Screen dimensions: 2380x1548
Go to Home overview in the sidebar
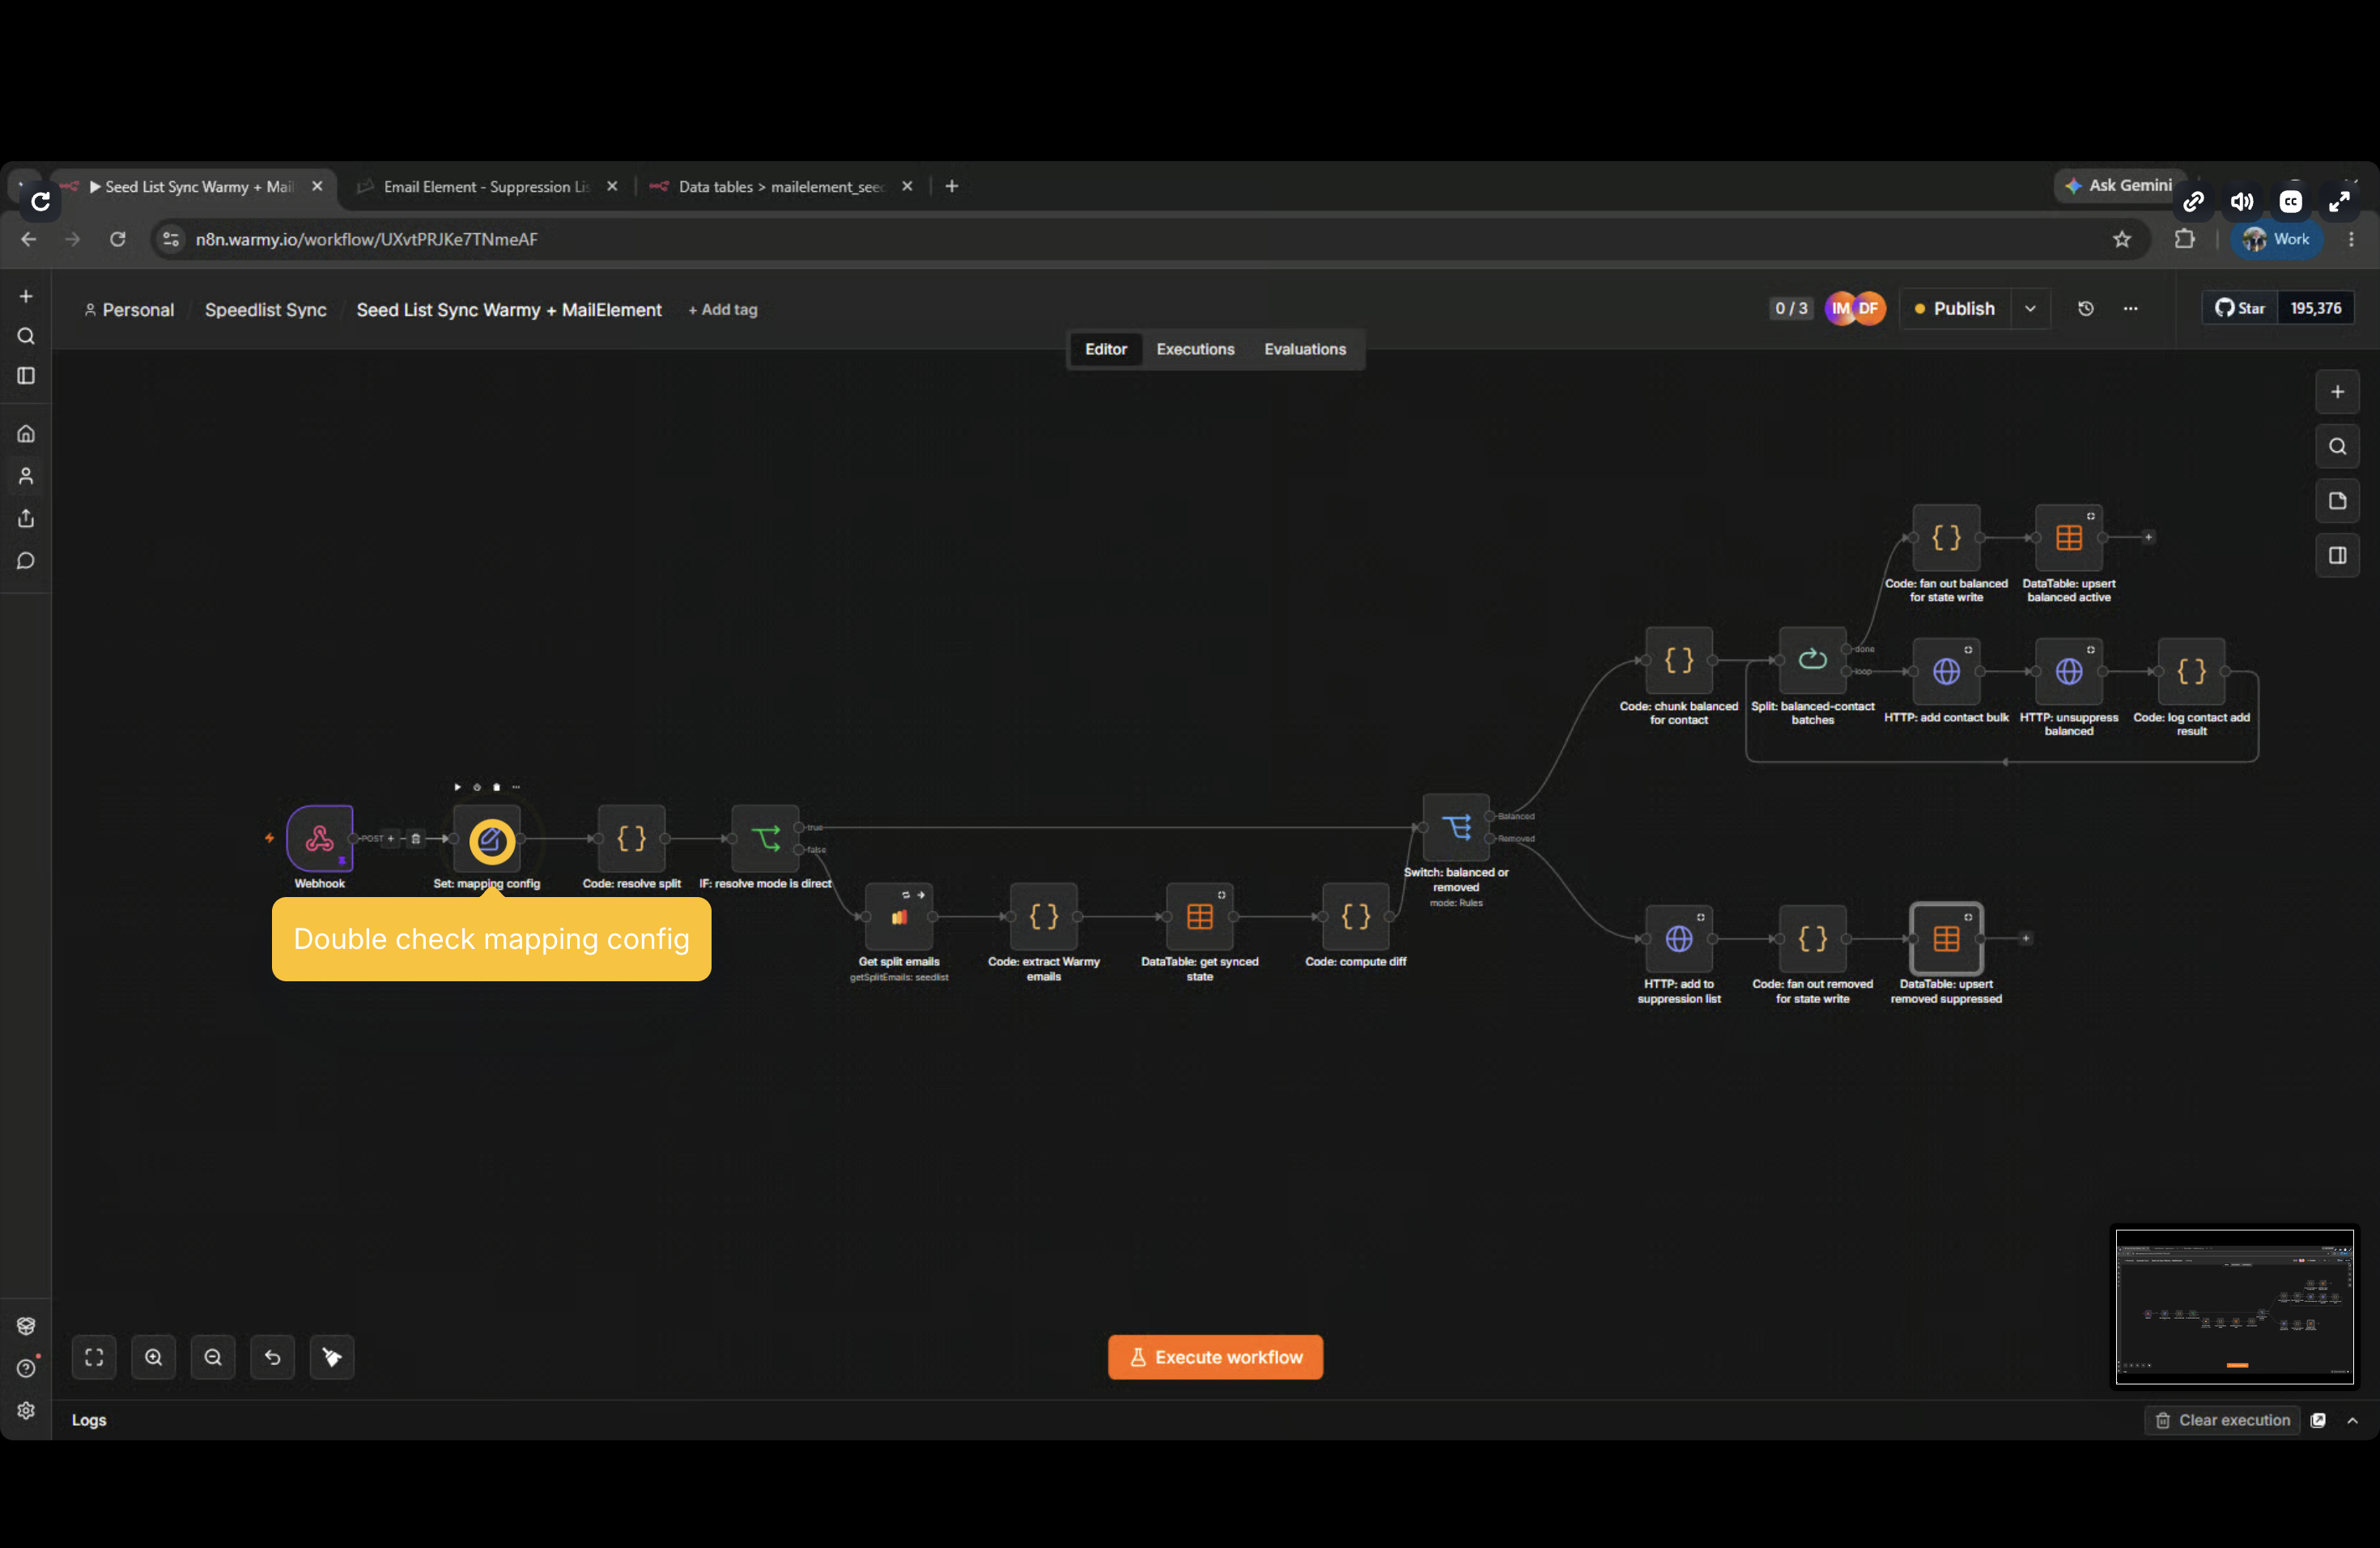tap(26, 434)
